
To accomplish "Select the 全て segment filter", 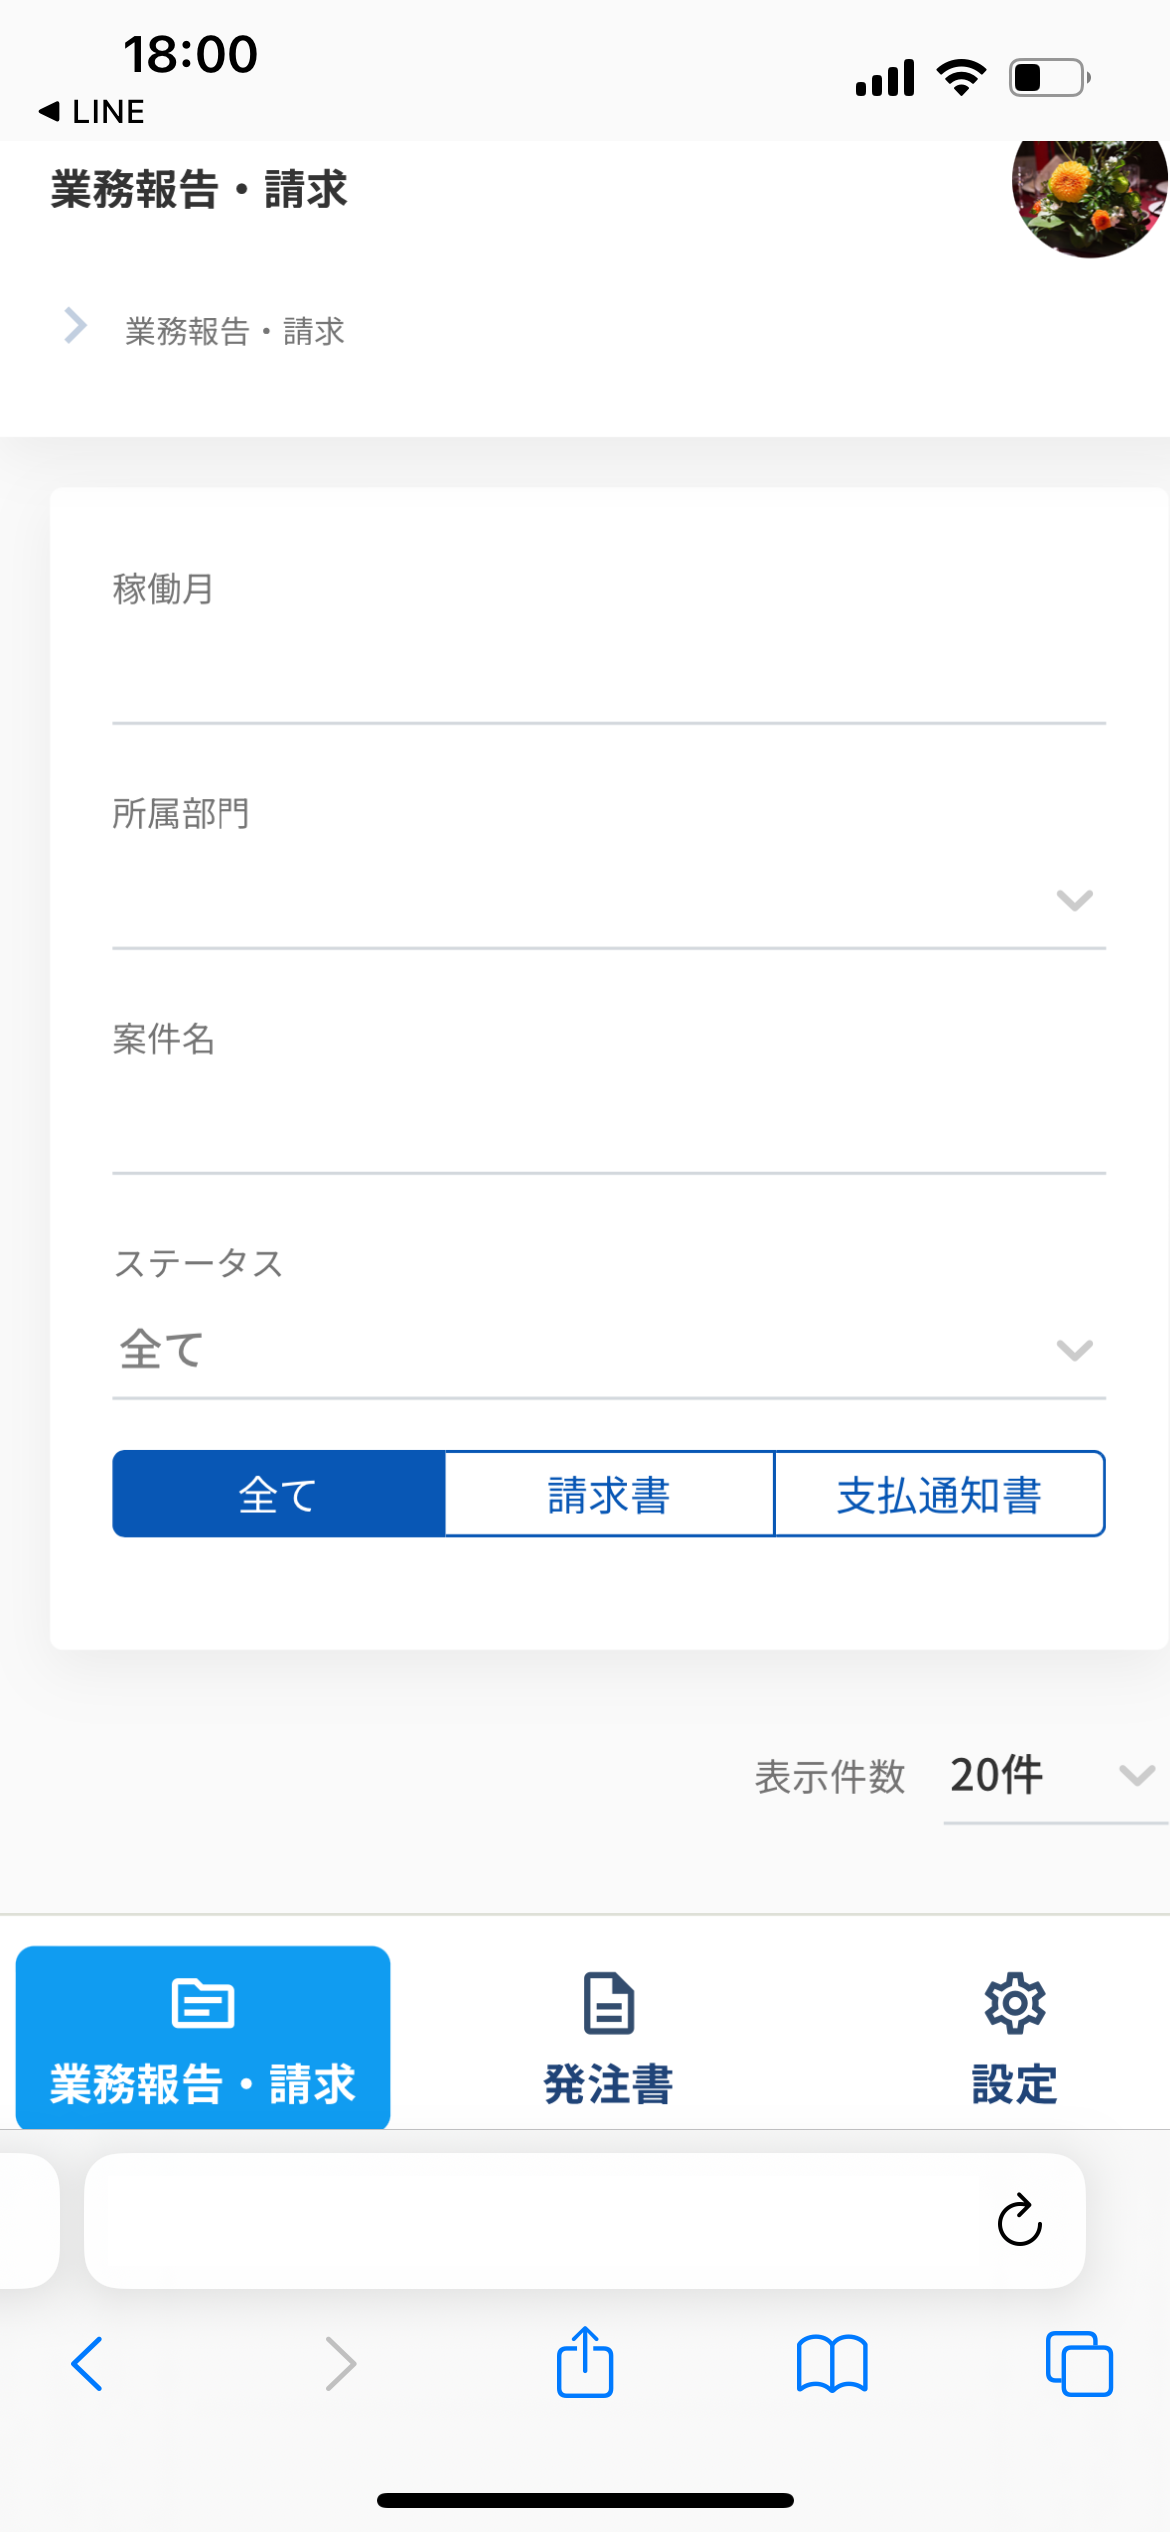I will pos(278,1494).
